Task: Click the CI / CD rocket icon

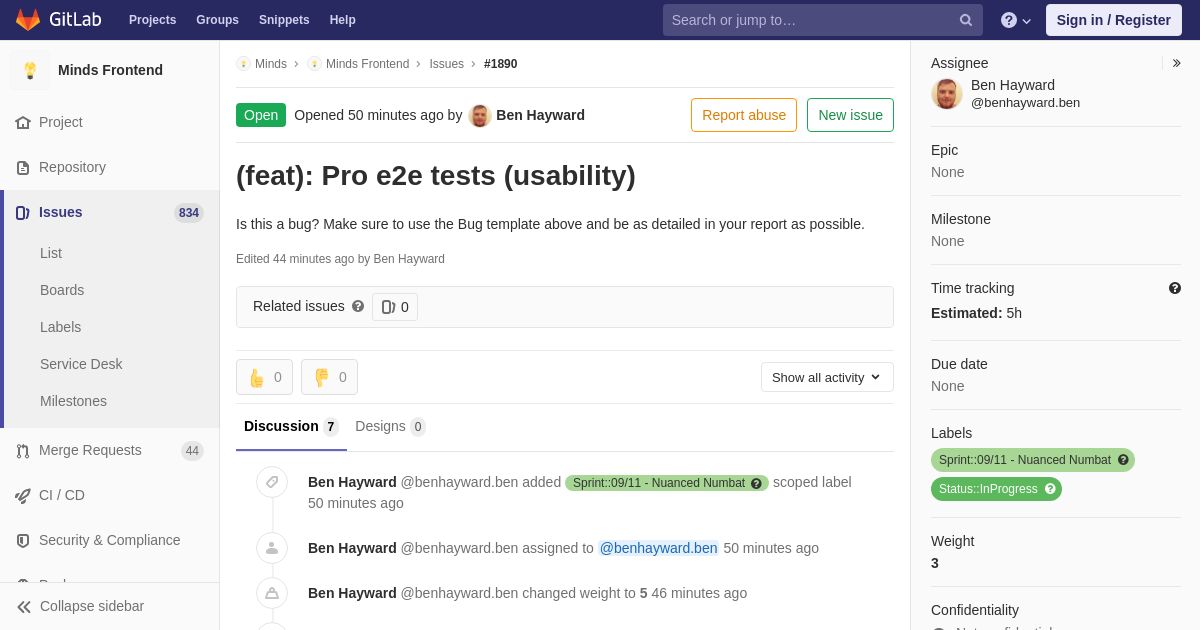Action: (23, 495)
